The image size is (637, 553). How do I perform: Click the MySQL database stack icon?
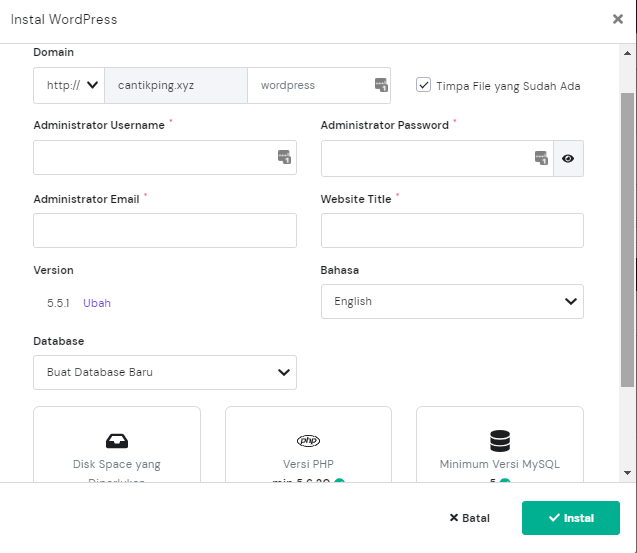[x=500, y=441]
